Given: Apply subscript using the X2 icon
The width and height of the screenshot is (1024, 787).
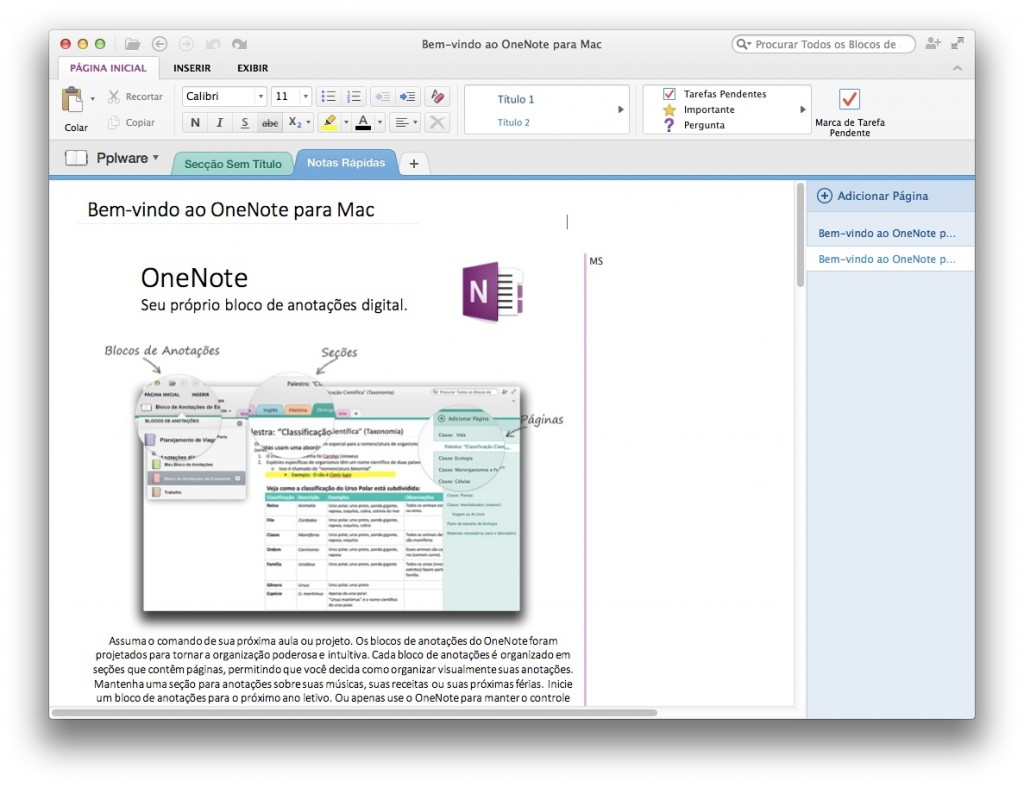Looking at the screenshot, I should tap(296, 121).
